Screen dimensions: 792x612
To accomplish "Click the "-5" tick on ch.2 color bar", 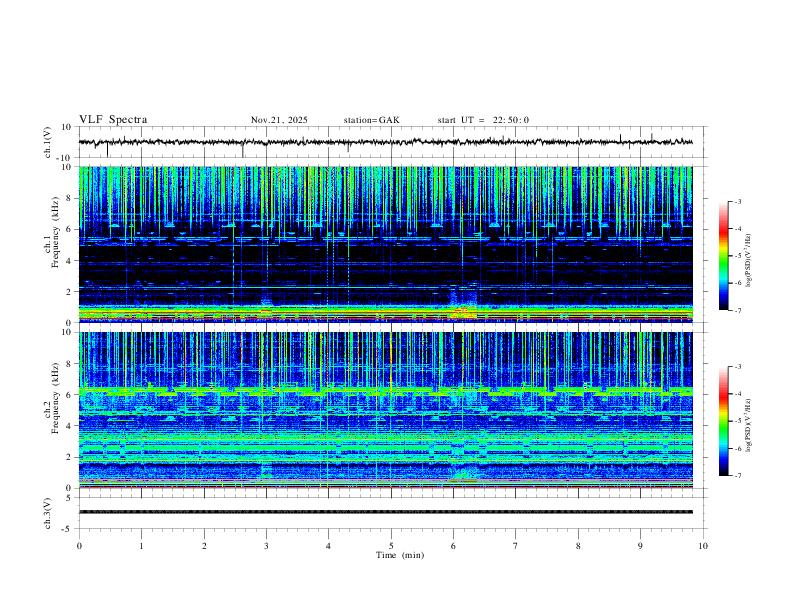I will coord(737,421).
